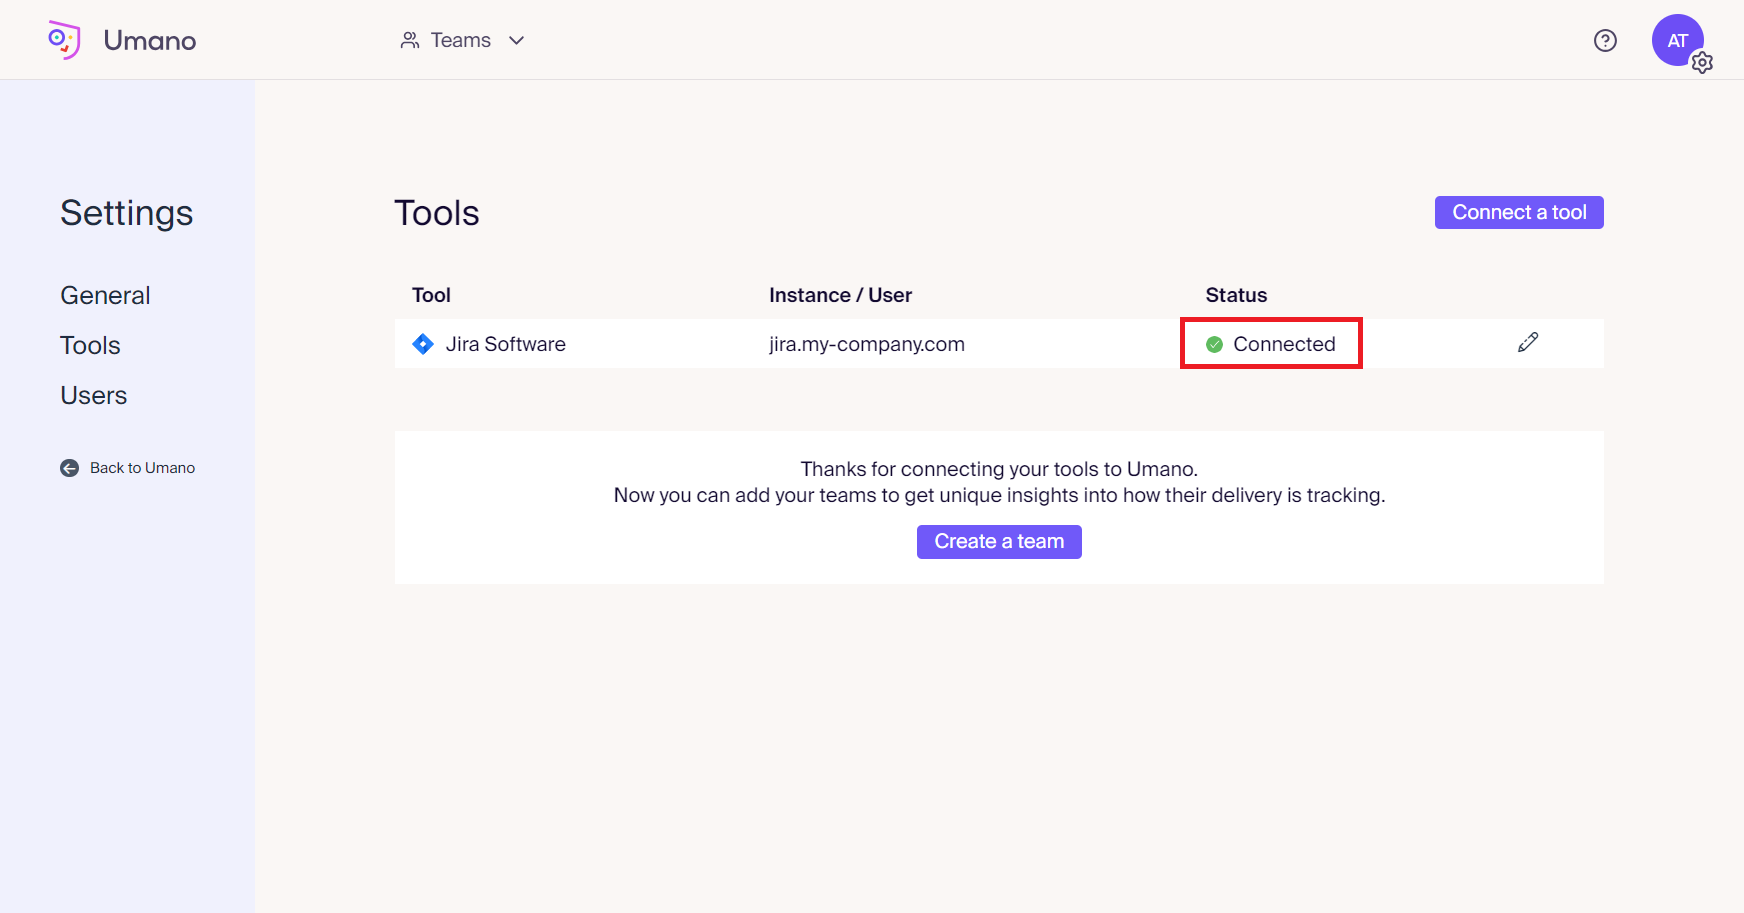1744x913 pixels.
Task: Open the help question mark icon
Action: (1605, 40)
